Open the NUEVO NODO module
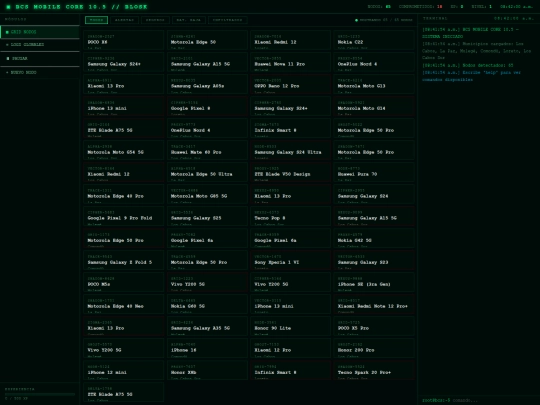Viewport: 540px width, 405px height. coord(40,73)
